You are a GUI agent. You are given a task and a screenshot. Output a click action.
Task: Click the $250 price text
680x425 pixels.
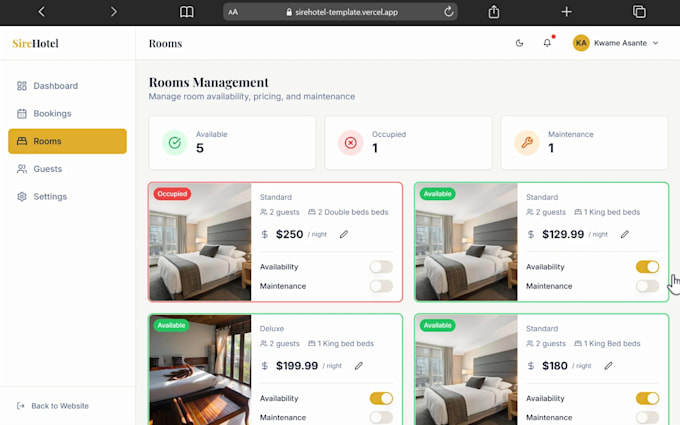[289, 234]
